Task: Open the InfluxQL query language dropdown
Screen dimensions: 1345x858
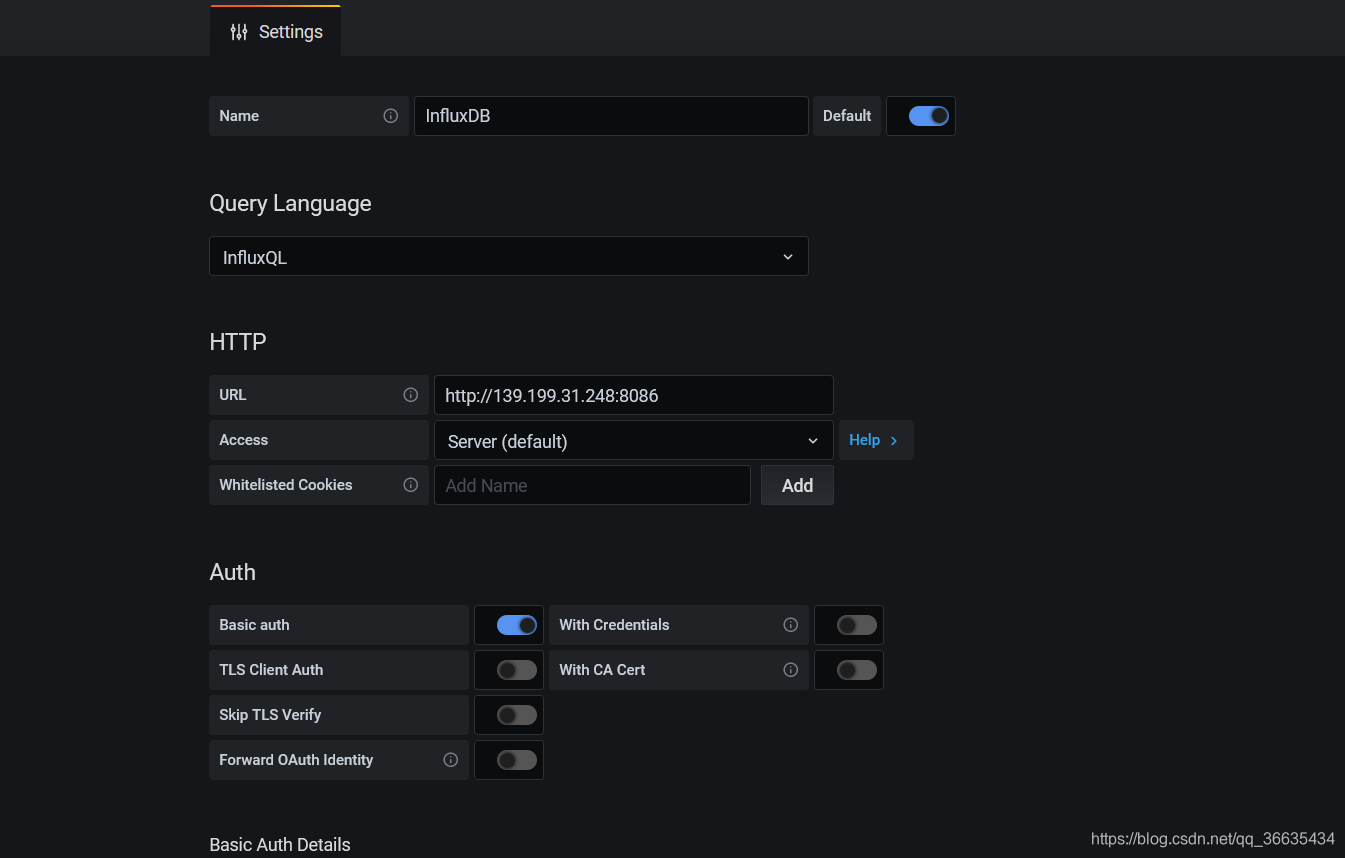Action: coord(508,257)
